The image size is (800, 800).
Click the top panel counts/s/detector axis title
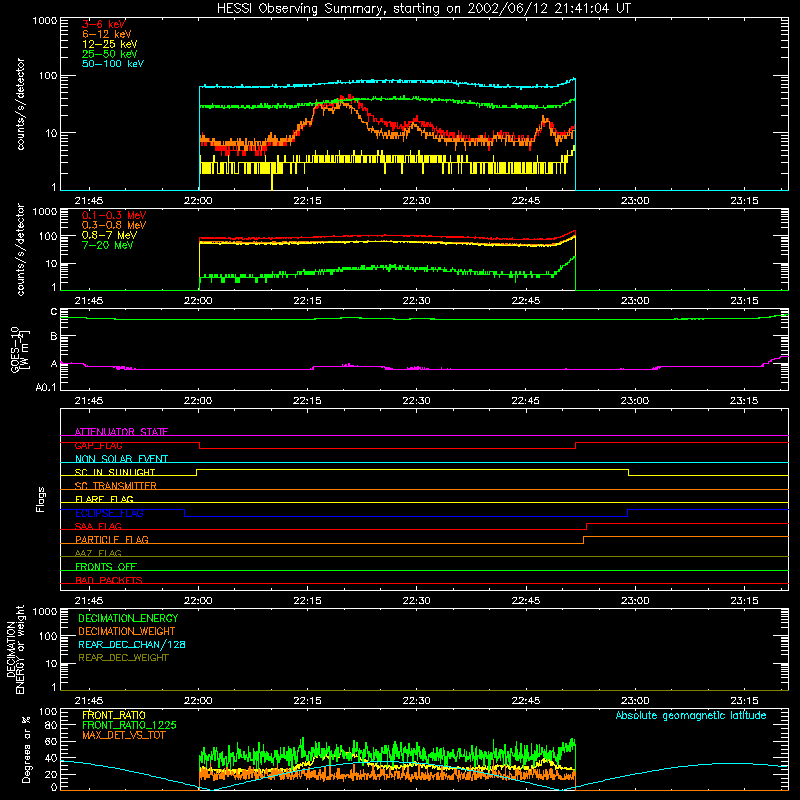[20, 104]
